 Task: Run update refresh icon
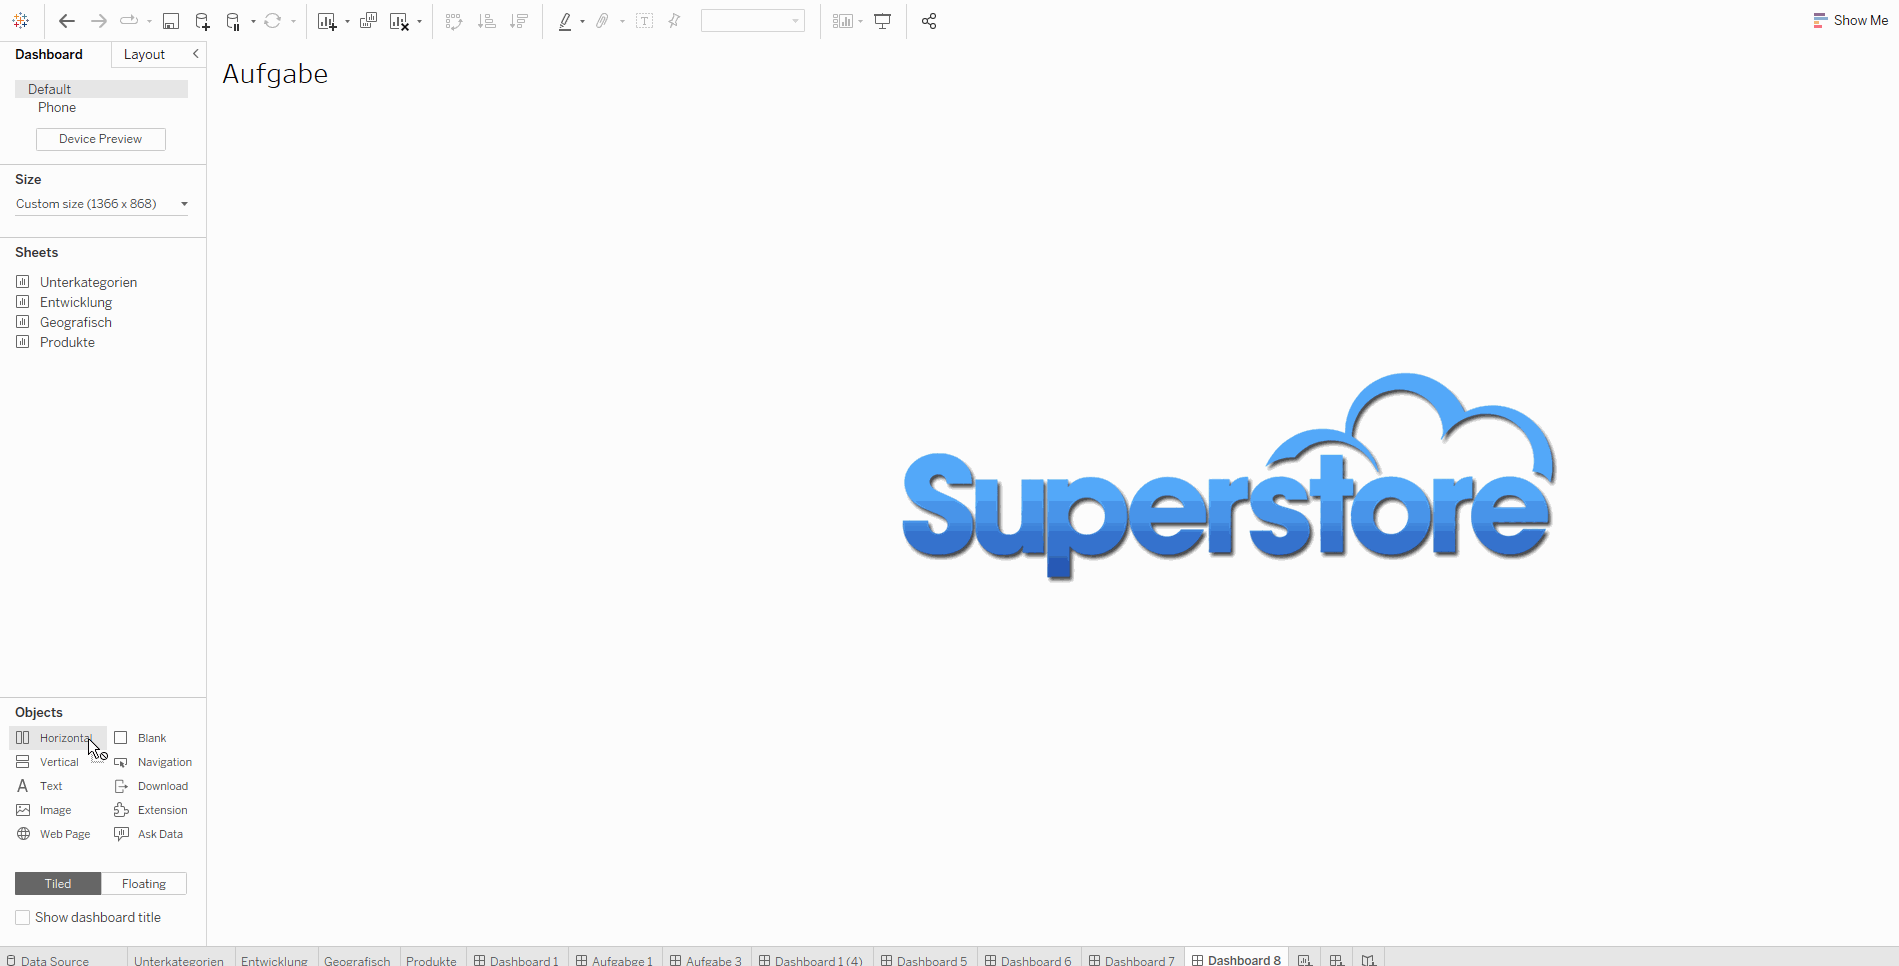[272, 21]
